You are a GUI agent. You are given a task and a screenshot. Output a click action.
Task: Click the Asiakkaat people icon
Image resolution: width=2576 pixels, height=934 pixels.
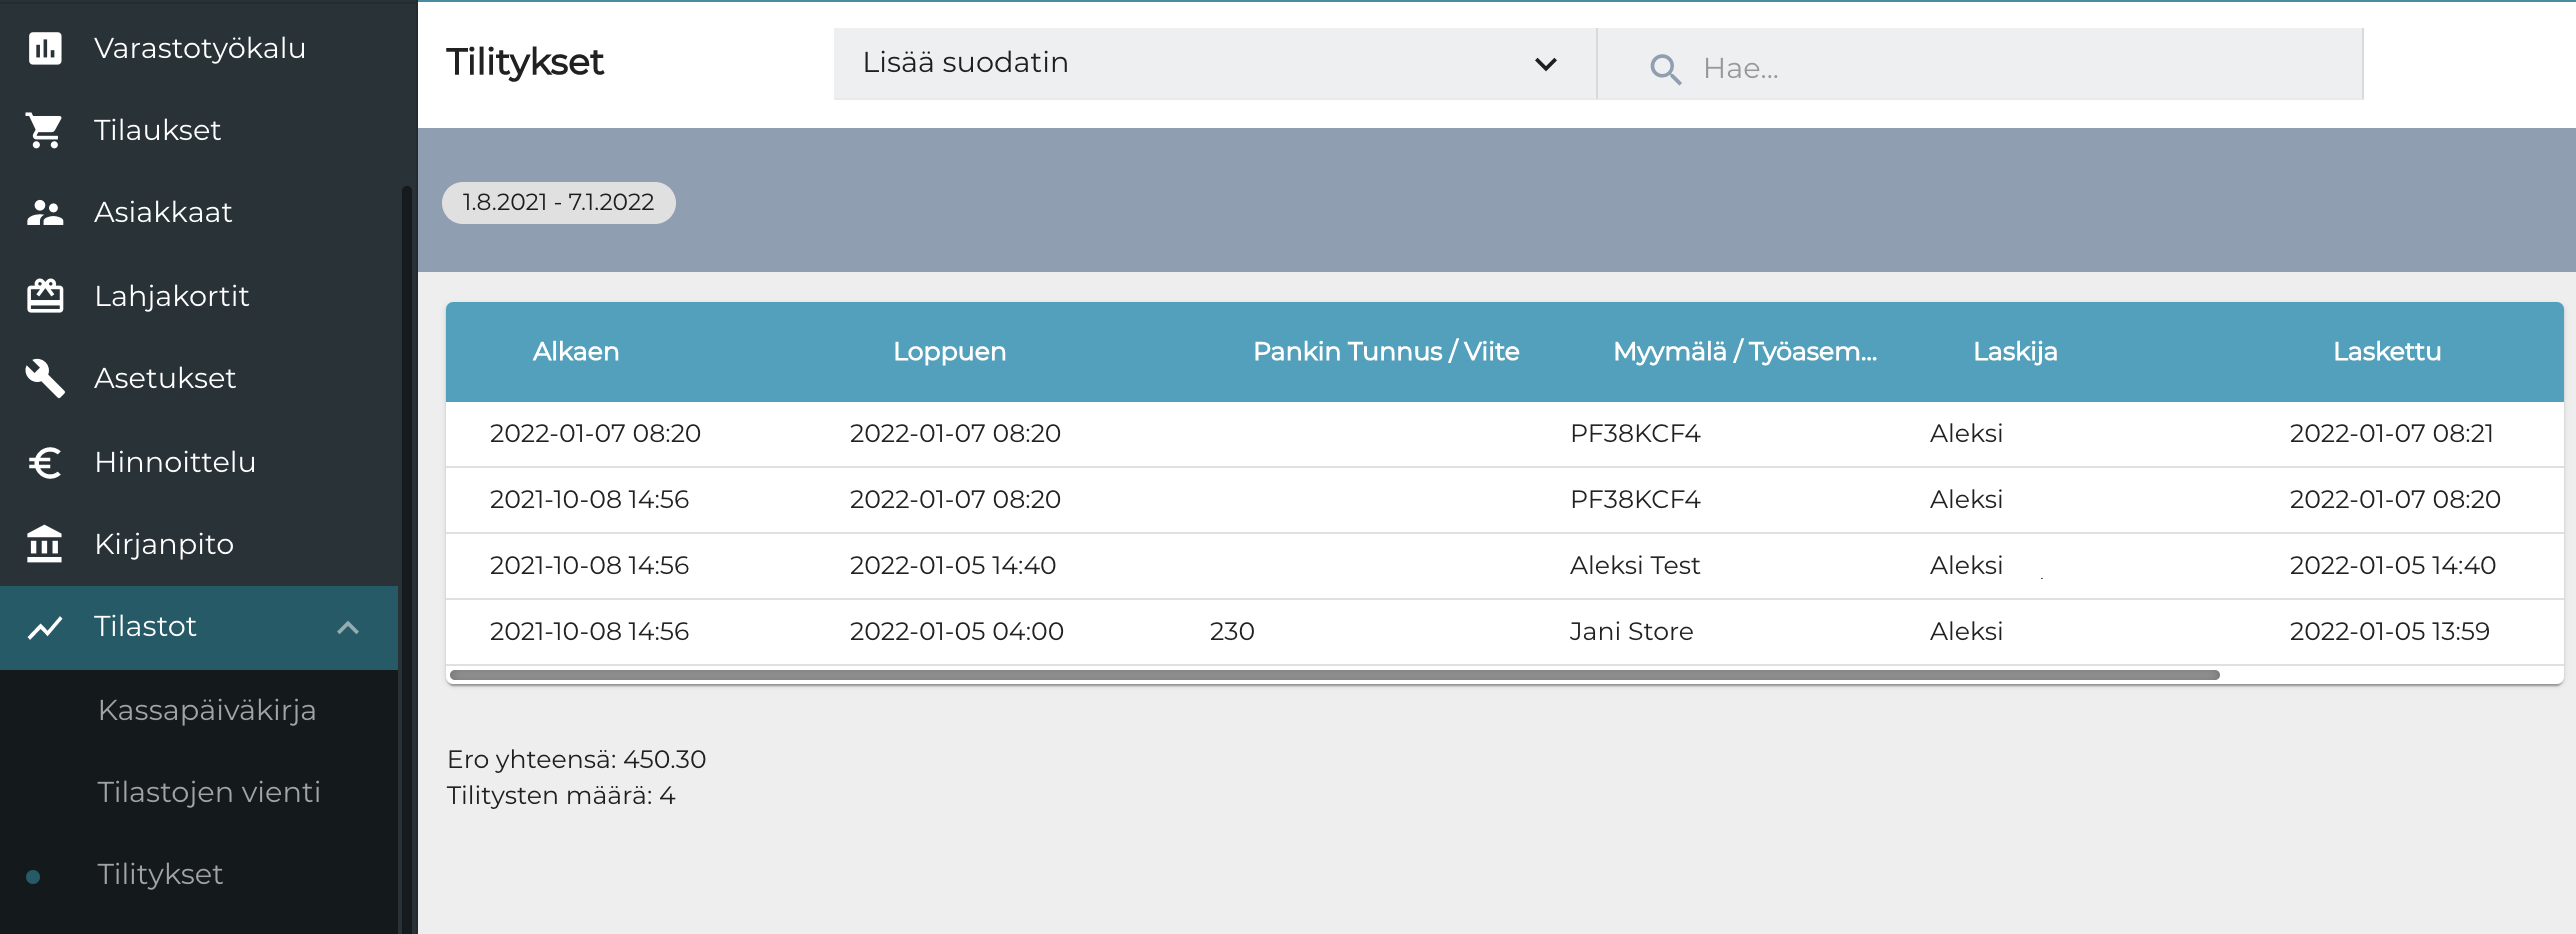(45, 212)
